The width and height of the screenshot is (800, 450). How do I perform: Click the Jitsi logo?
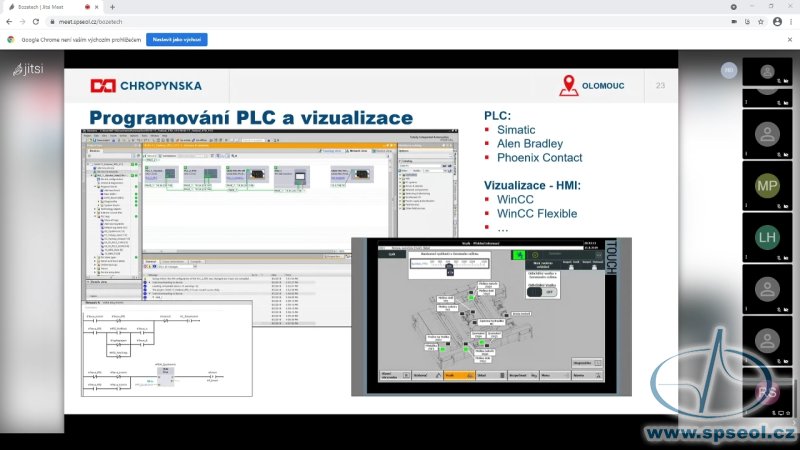click(x=29, y=69)
